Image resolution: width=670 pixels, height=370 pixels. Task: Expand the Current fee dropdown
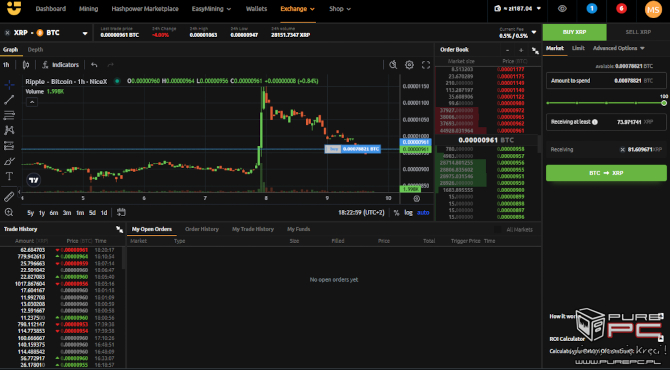(x=534, y=32)
